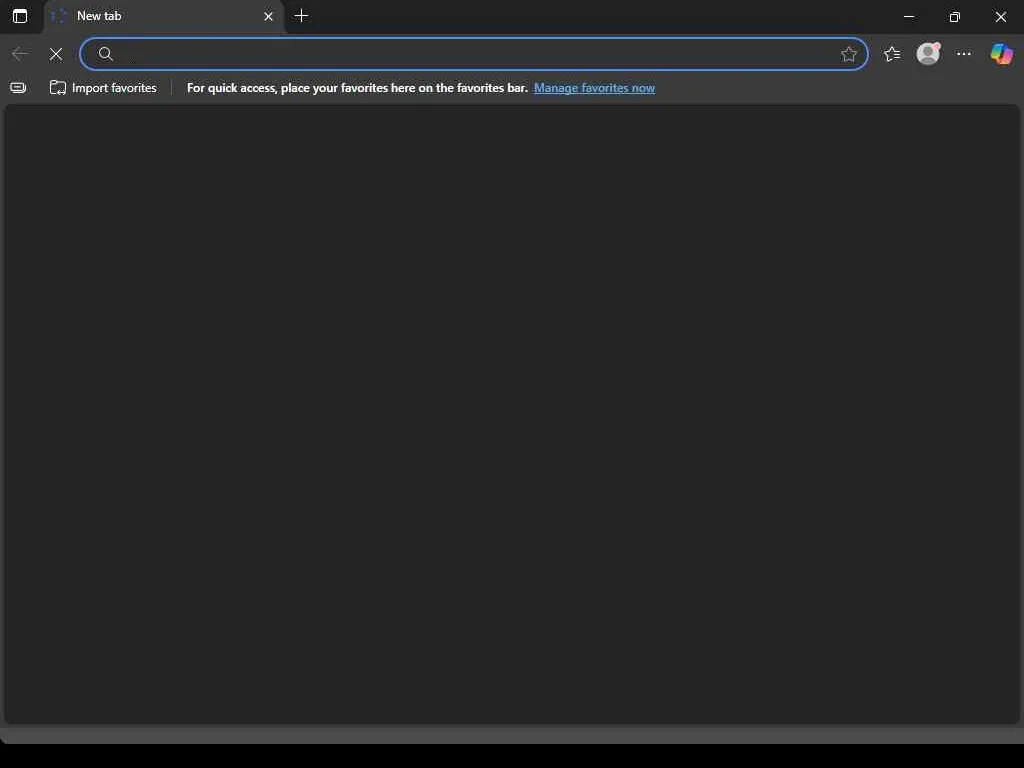The image size is (1024, 768).
Task: Focus the address bar input field
Action: tap(473, 54)
